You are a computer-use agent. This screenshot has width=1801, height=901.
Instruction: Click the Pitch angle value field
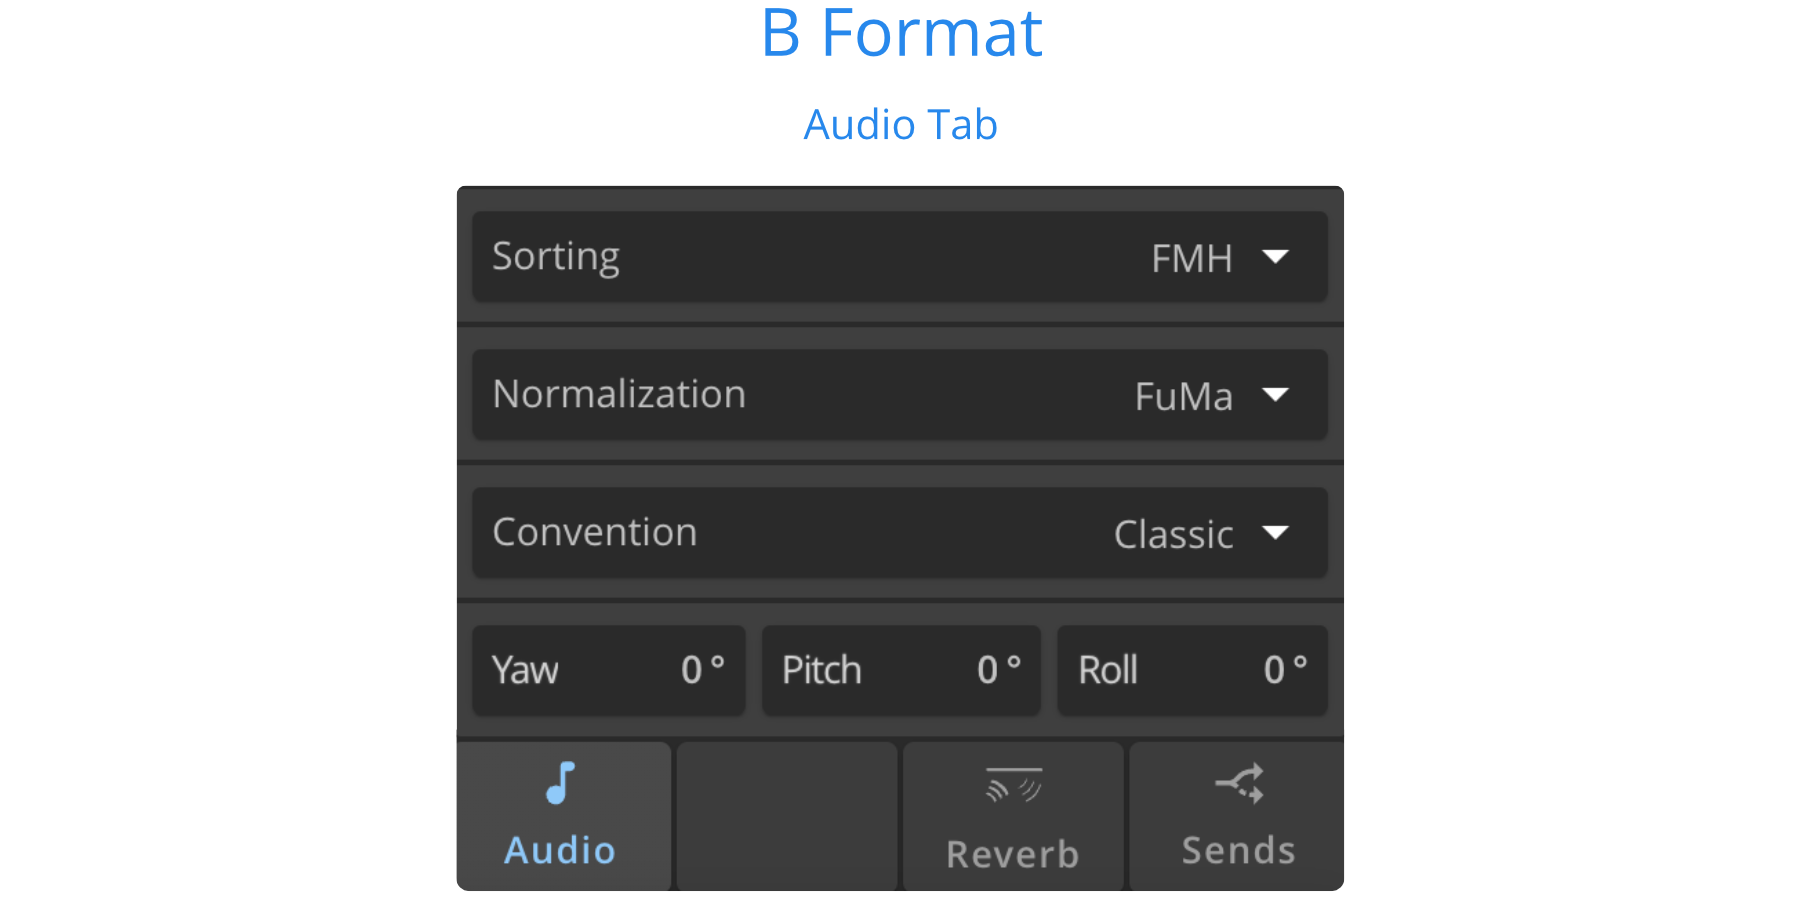(998, 670)
